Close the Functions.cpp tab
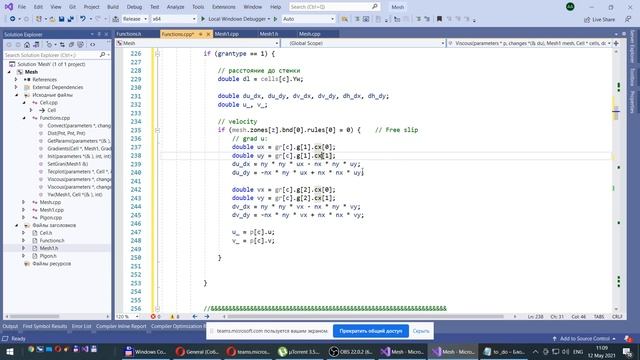640x360 pixels. (208, 34)
